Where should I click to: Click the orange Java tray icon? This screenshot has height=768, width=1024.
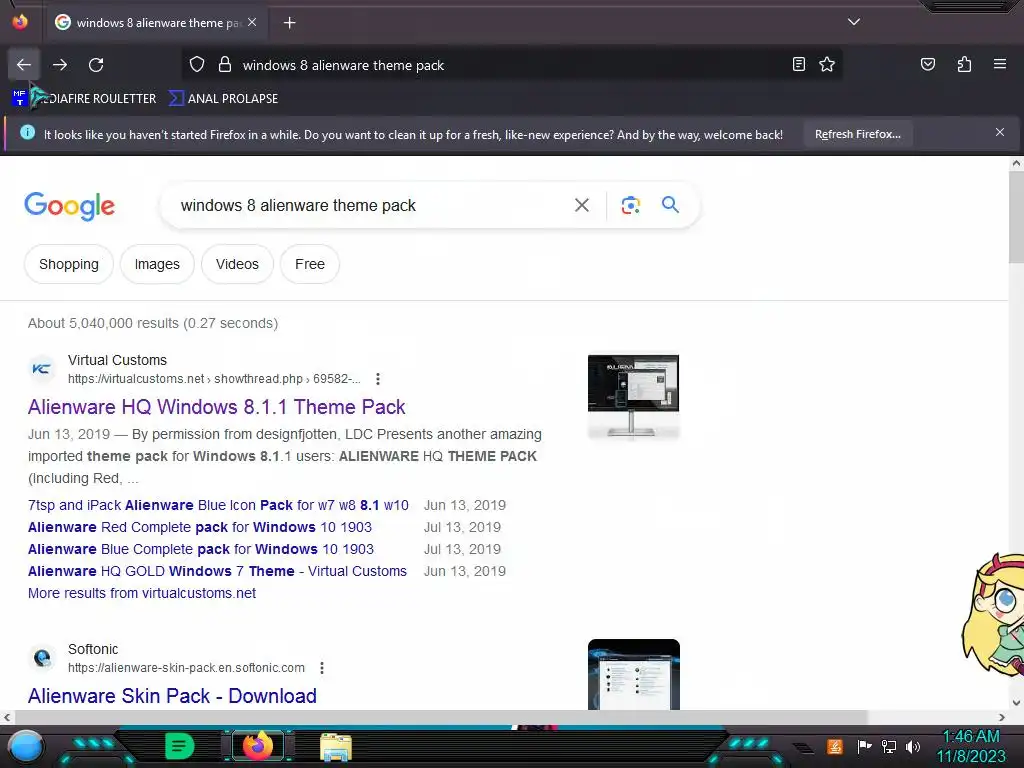(x=835, y=746)
